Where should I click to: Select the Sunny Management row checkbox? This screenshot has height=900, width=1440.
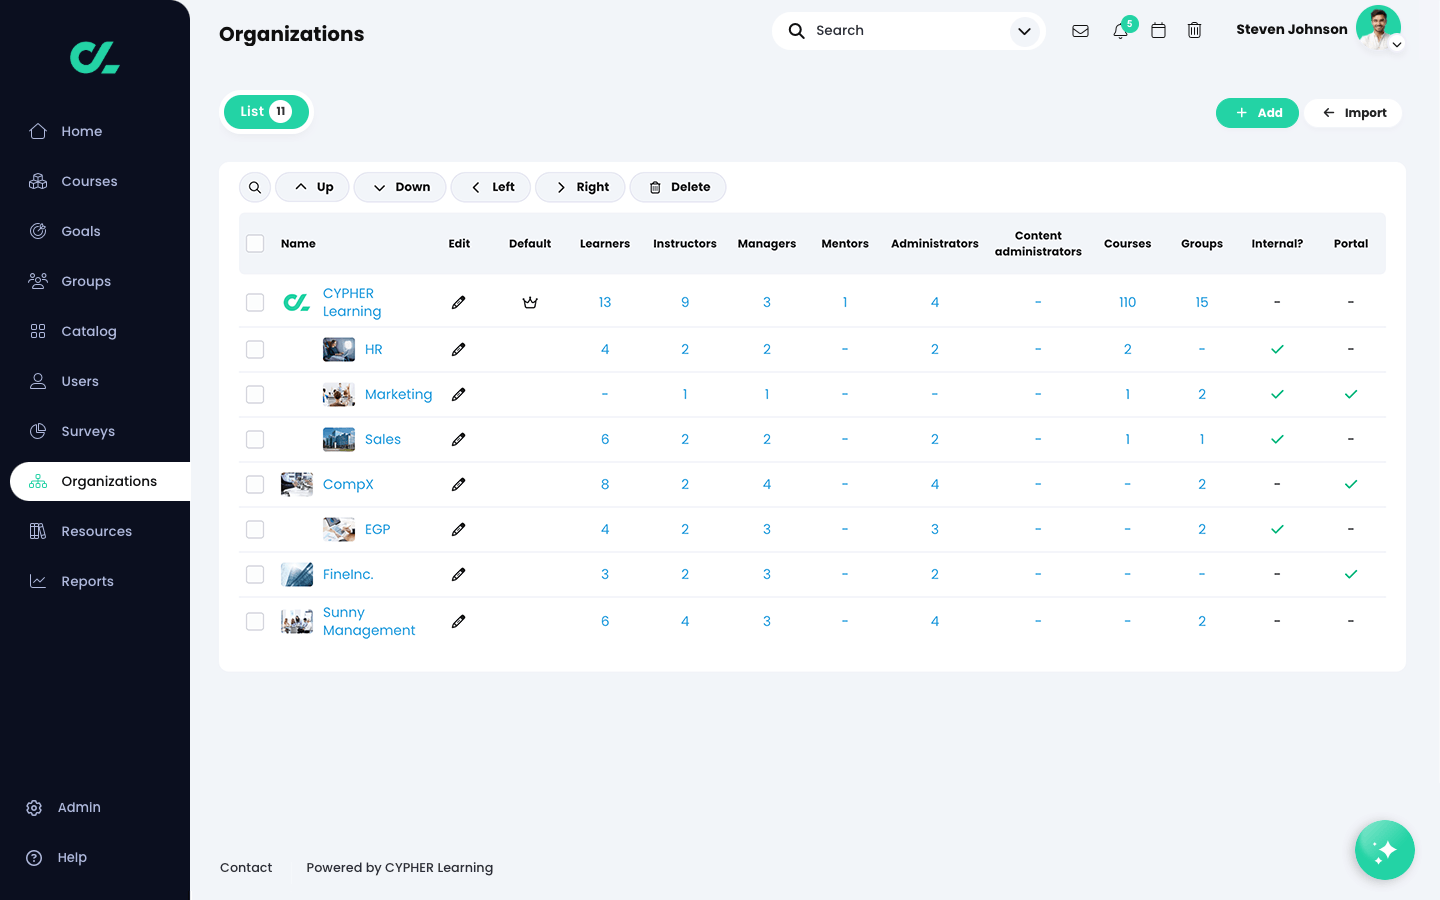tap(255, 621)
